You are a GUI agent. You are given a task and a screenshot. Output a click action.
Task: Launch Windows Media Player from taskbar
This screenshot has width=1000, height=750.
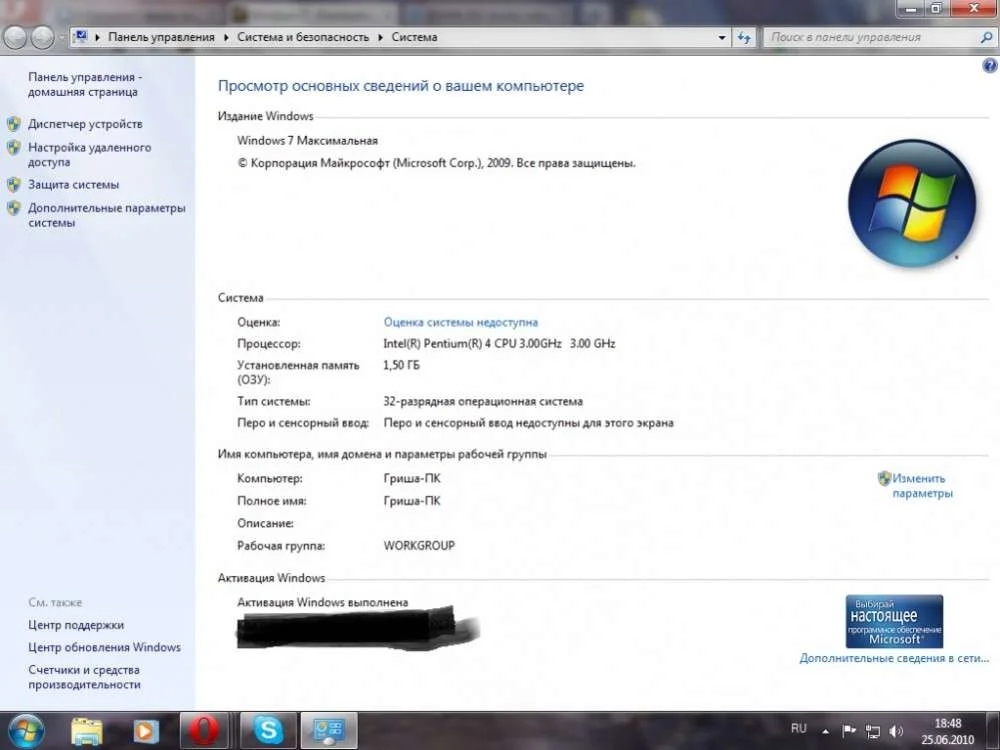145,731
